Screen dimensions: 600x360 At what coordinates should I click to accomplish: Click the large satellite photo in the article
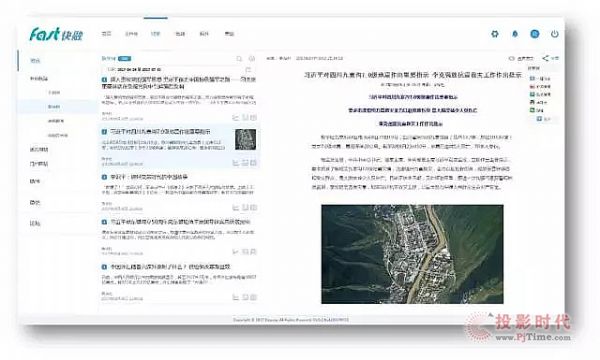click(412, 254)
